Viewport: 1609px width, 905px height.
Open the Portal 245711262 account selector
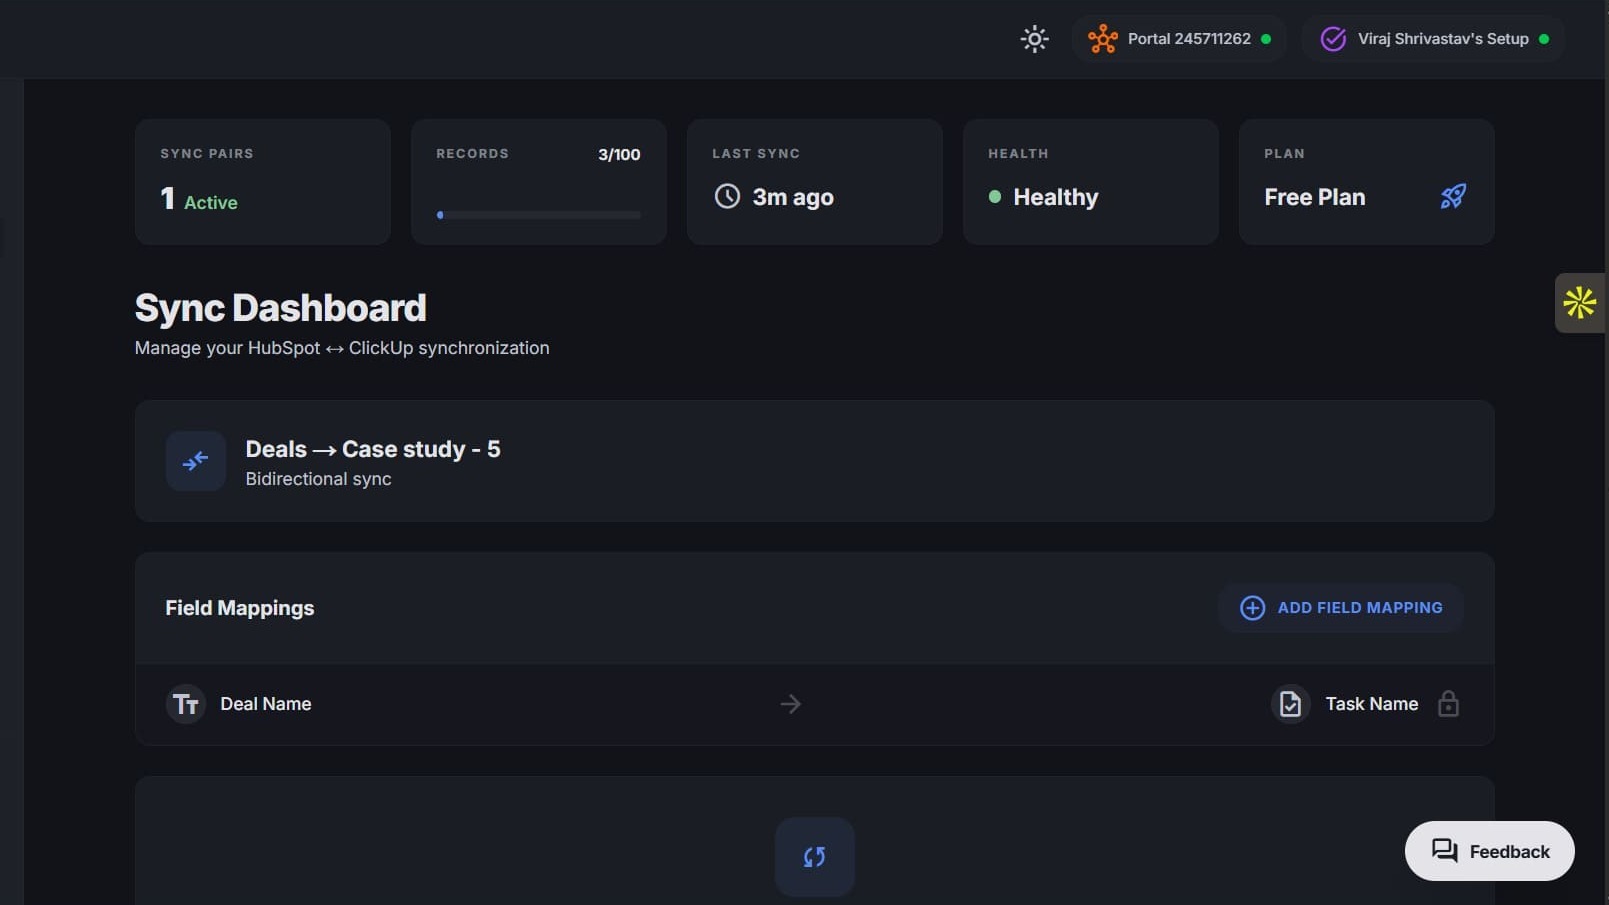[1179, 39]
